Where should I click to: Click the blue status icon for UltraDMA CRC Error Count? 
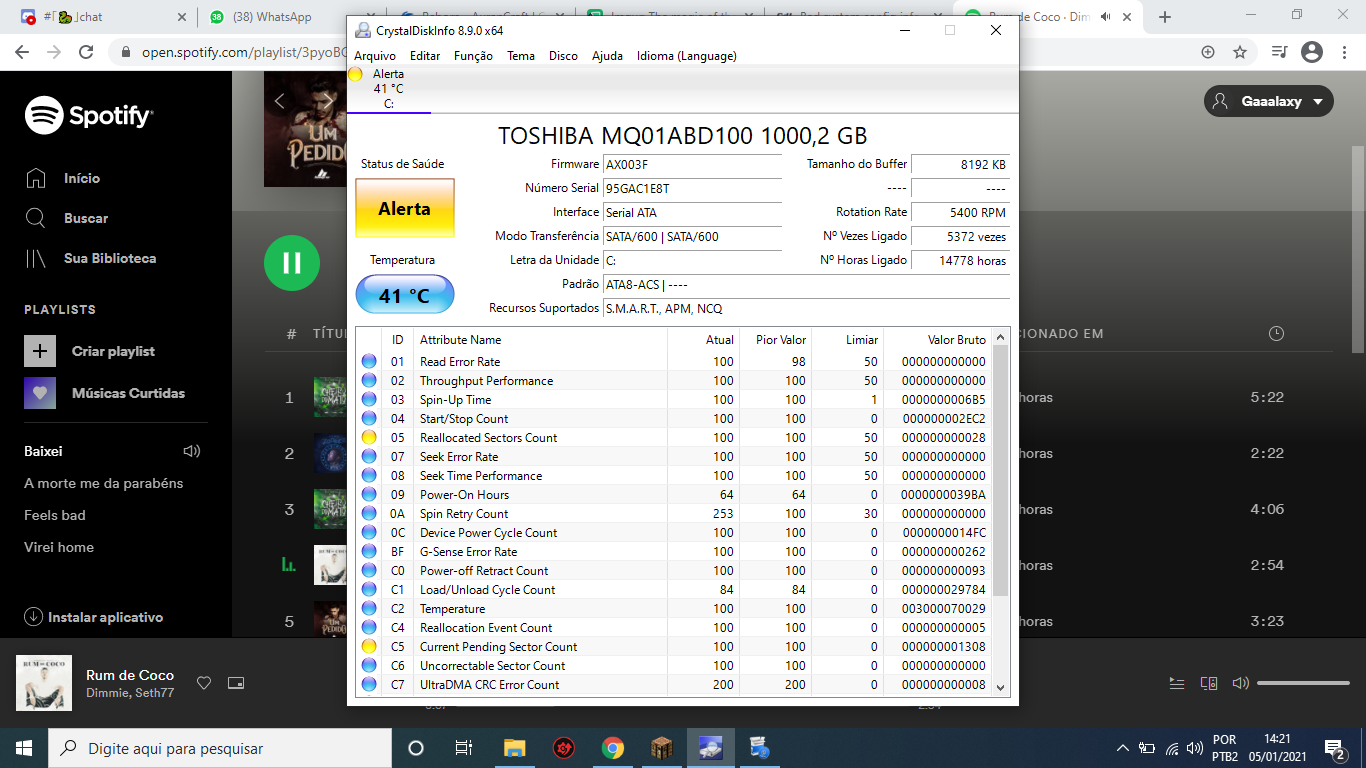tap(369, 684)
